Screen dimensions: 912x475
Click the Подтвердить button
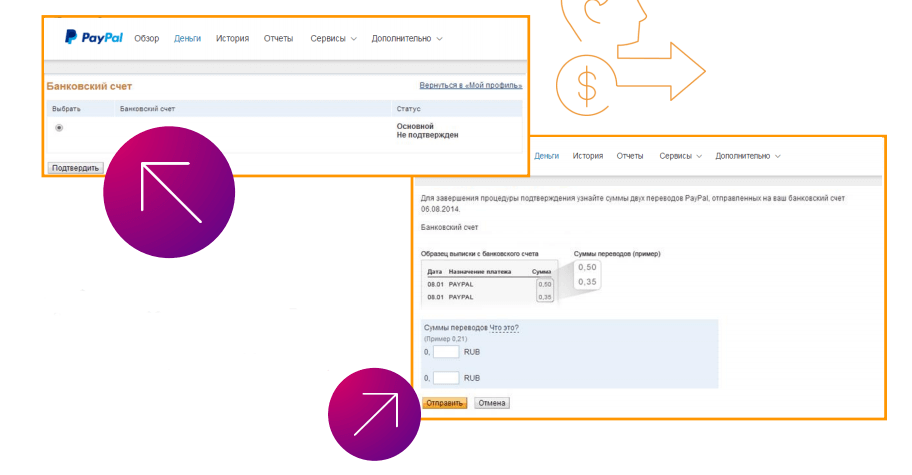tap(76, 168)
